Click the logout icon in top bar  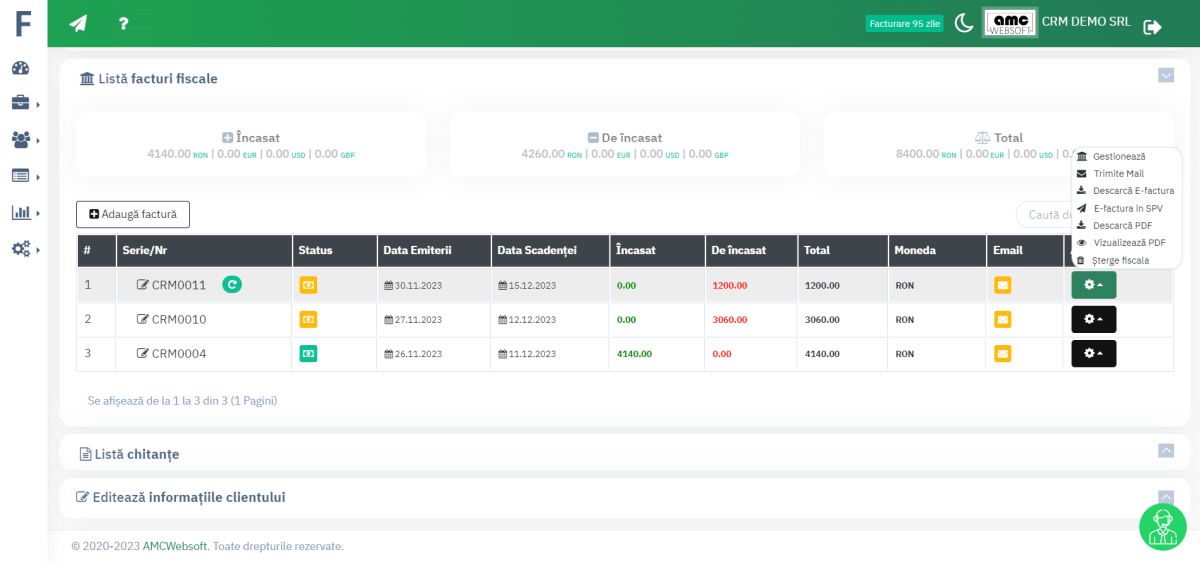1152,27
